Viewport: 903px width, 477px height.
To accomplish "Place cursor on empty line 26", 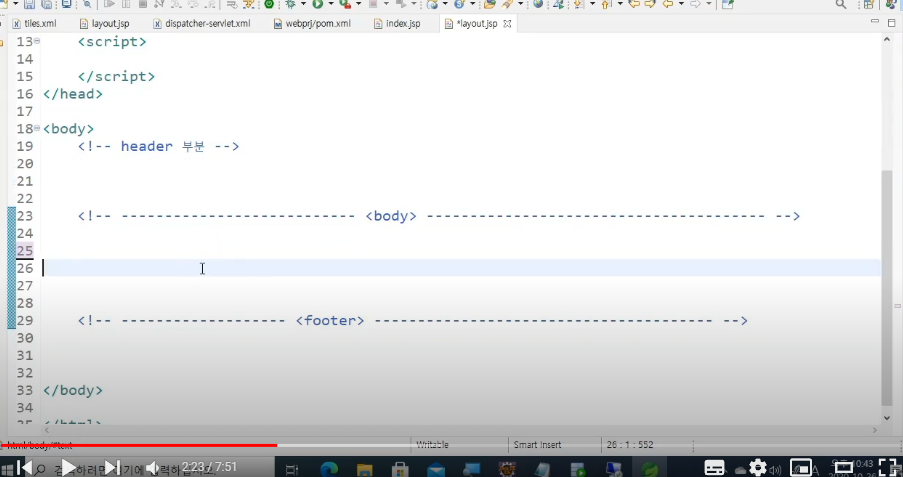I will click(x=461, y=268).
